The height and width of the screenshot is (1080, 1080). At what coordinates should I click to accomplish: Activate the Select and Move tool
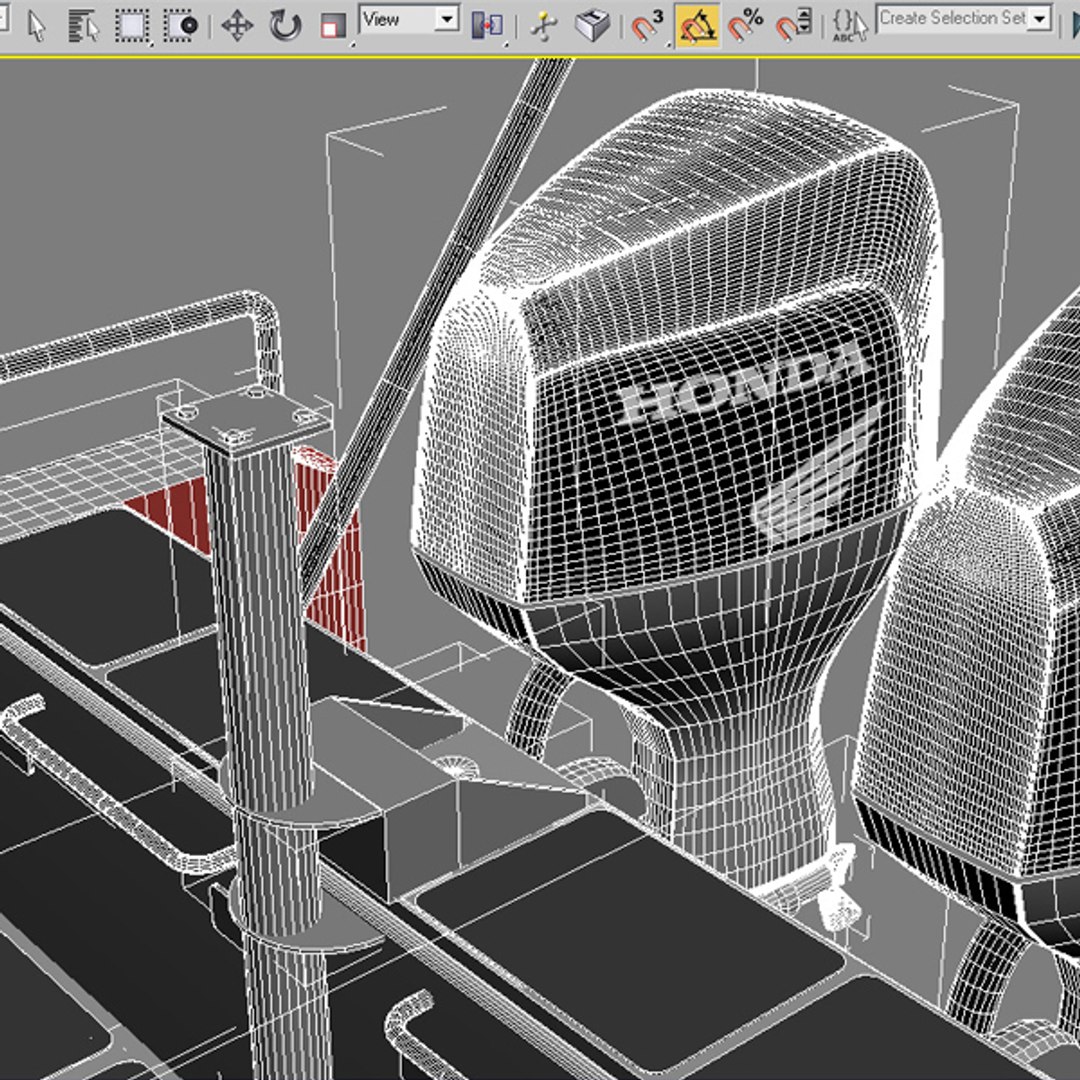click(237, 25)
